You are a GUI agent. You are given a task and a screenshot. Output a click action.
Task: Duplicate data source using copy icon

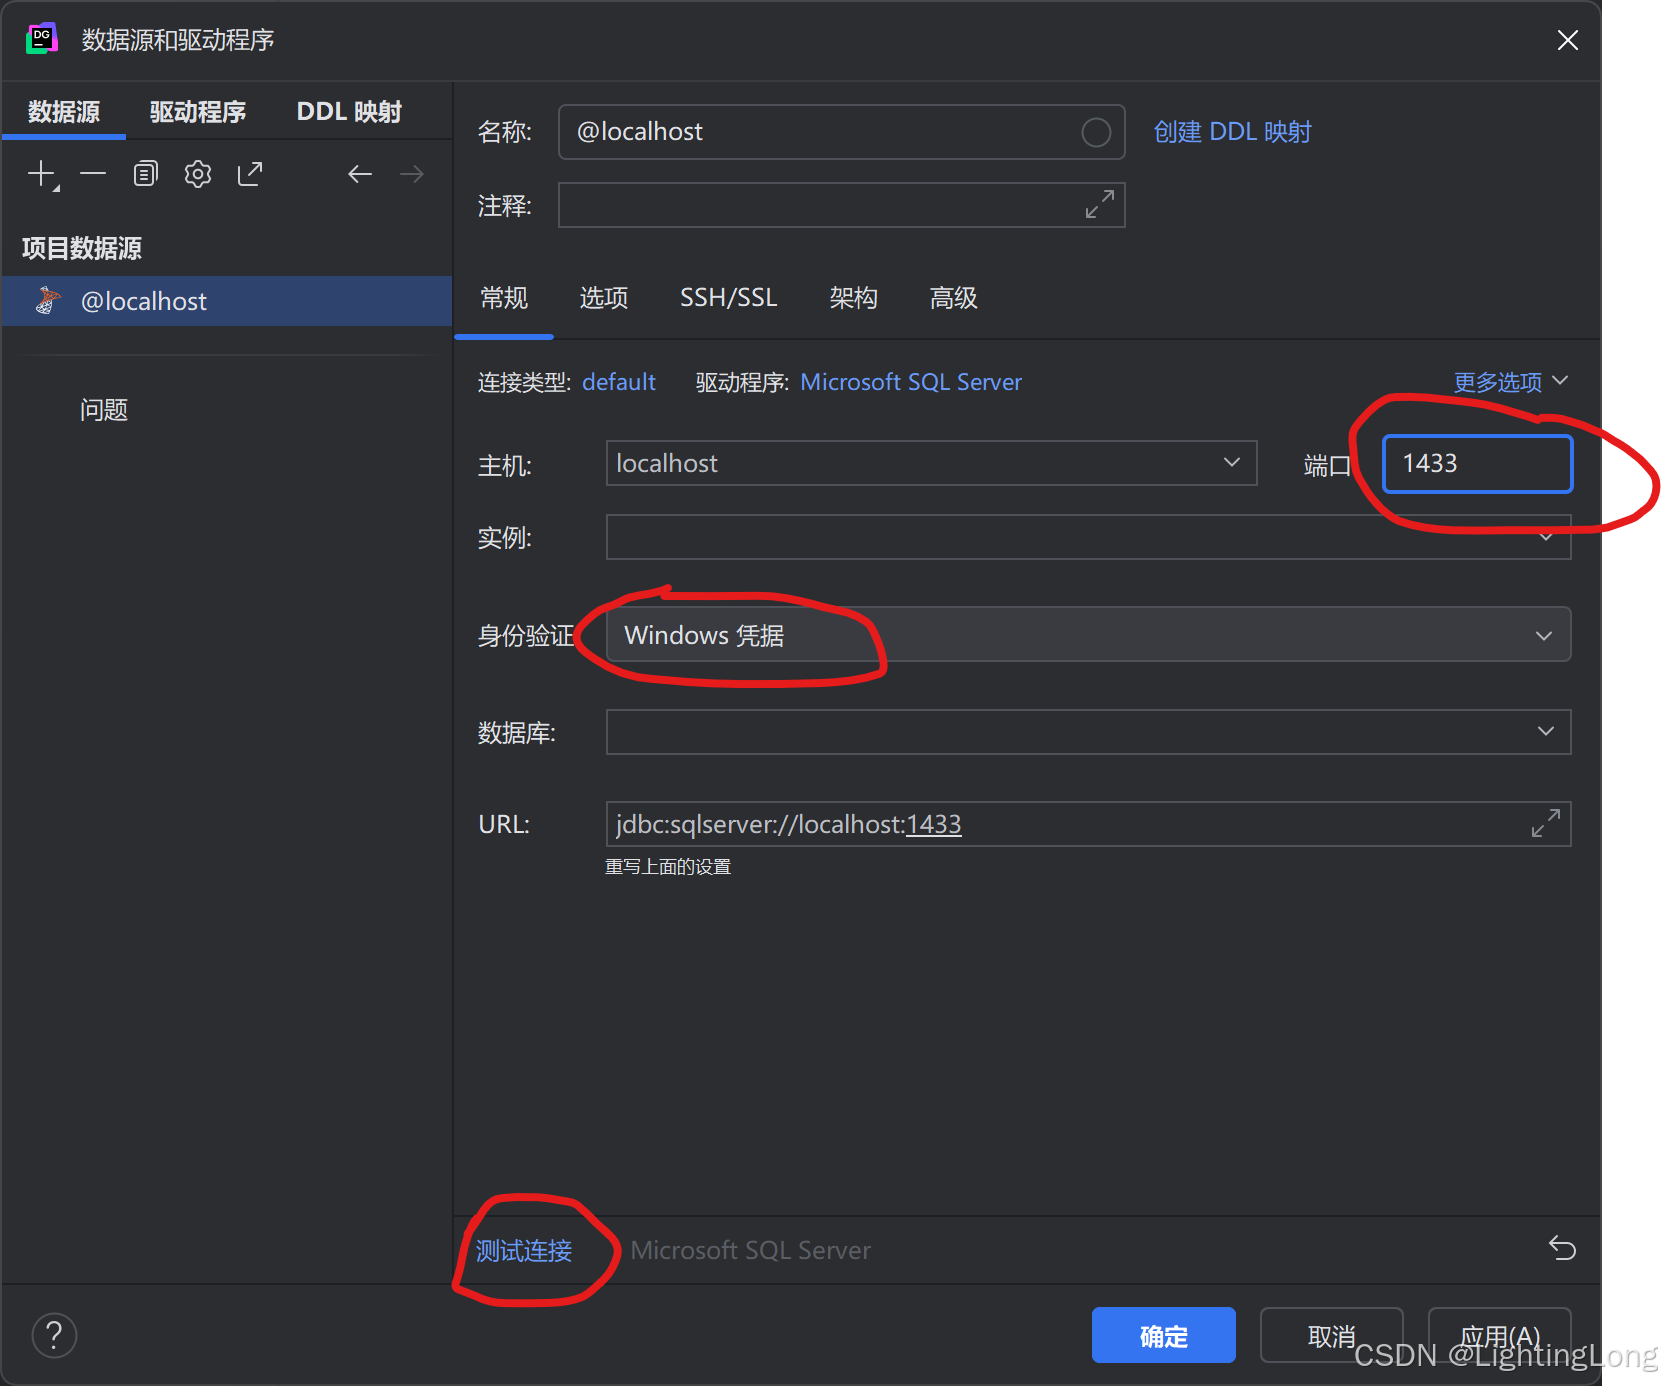[x=145, y=174]
